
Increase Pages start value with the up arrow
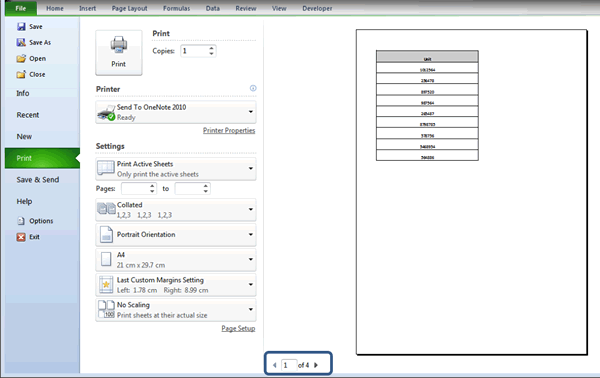pos(152,186)
